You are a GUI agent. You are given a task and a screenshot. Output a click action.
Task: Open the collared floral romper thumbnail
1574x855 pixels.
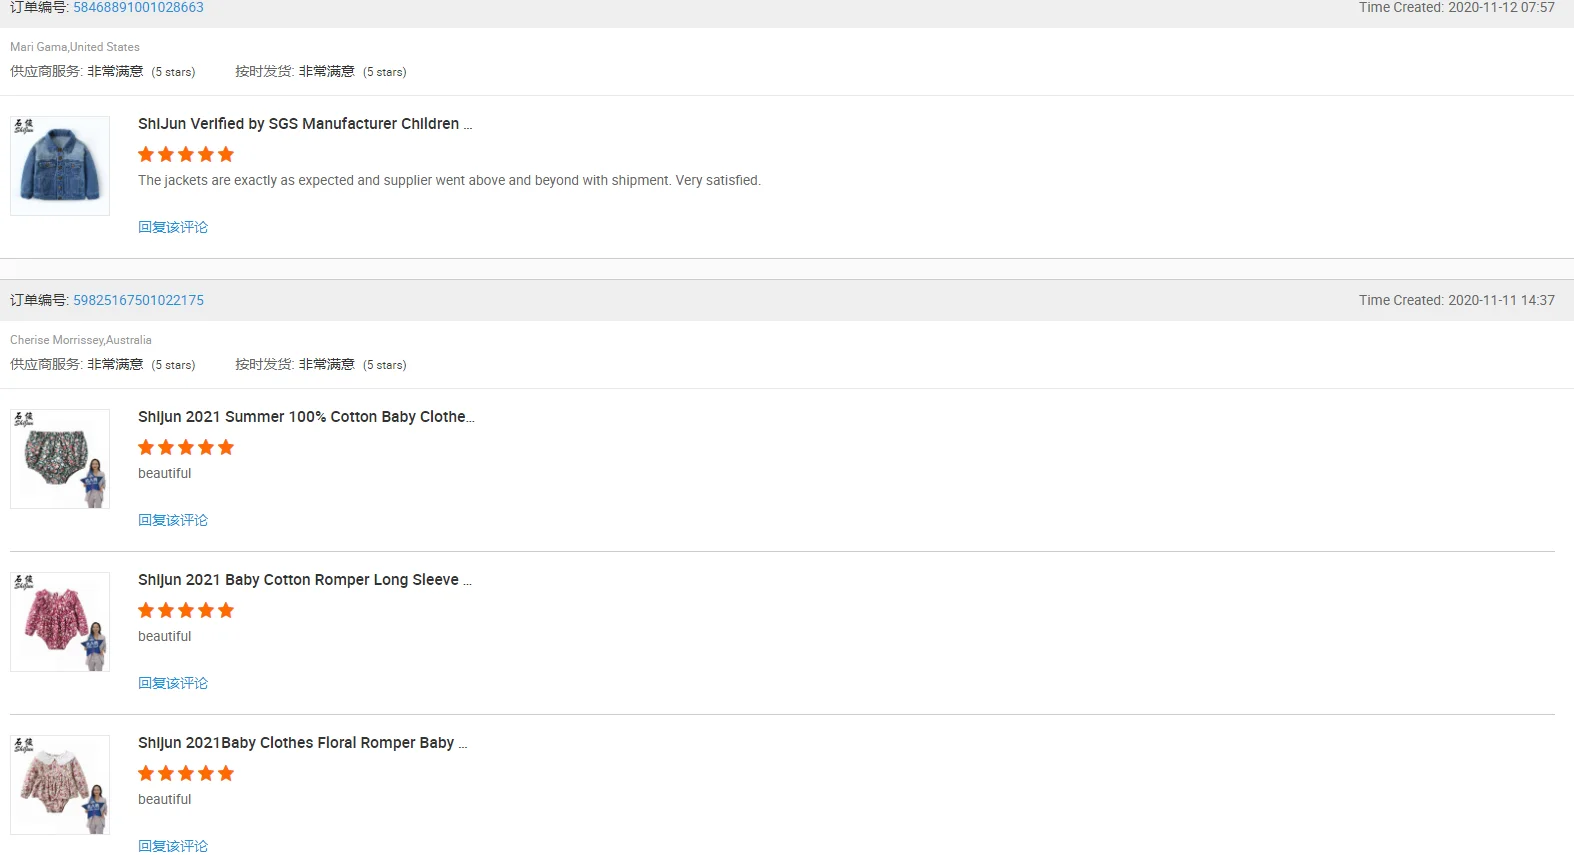click(x=60, y=785)
